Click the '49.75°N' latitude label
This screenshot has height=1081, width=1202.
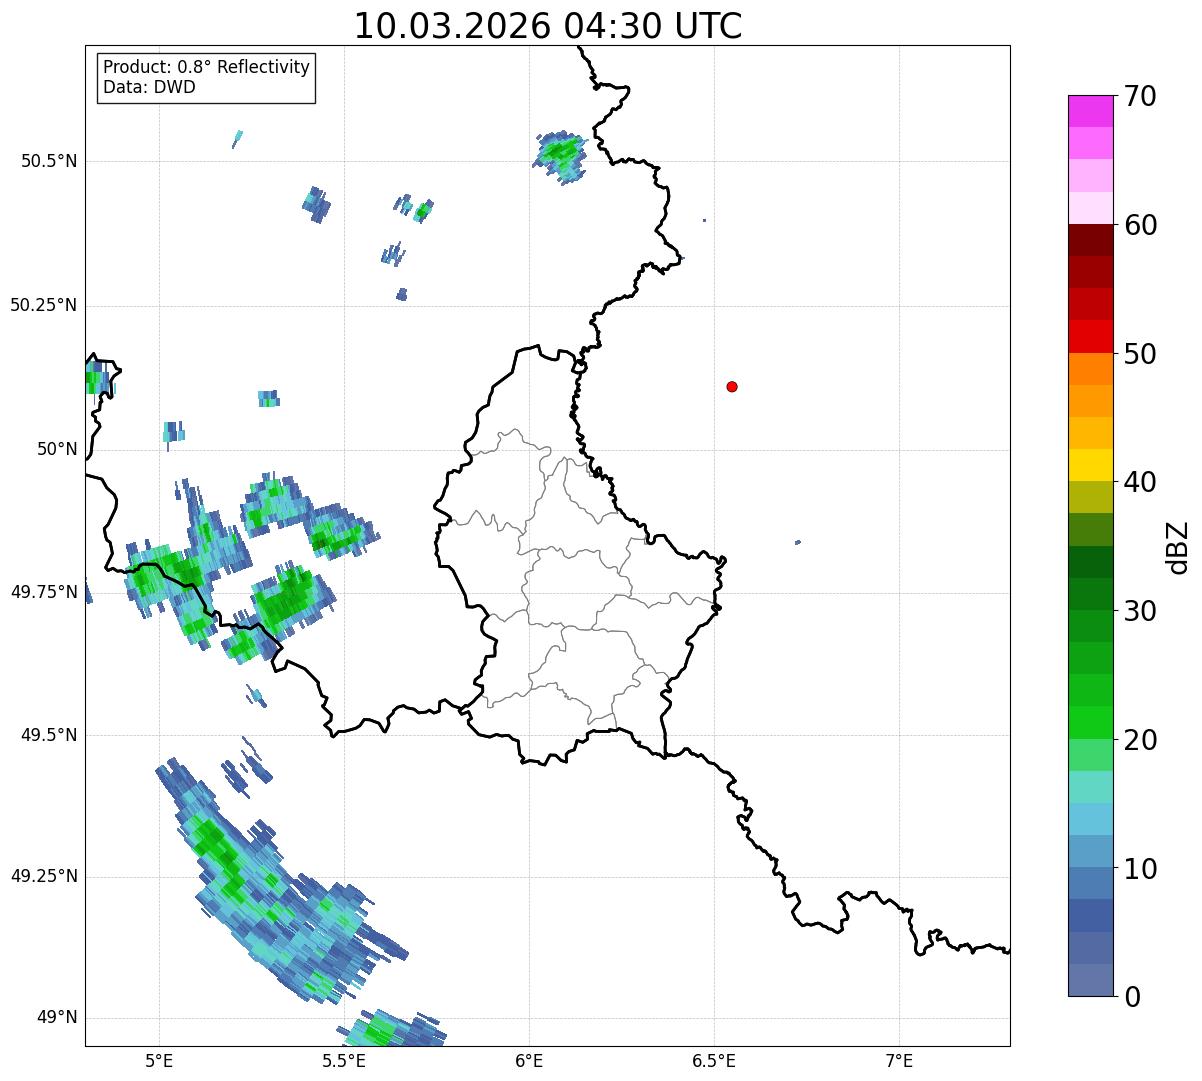43,592
